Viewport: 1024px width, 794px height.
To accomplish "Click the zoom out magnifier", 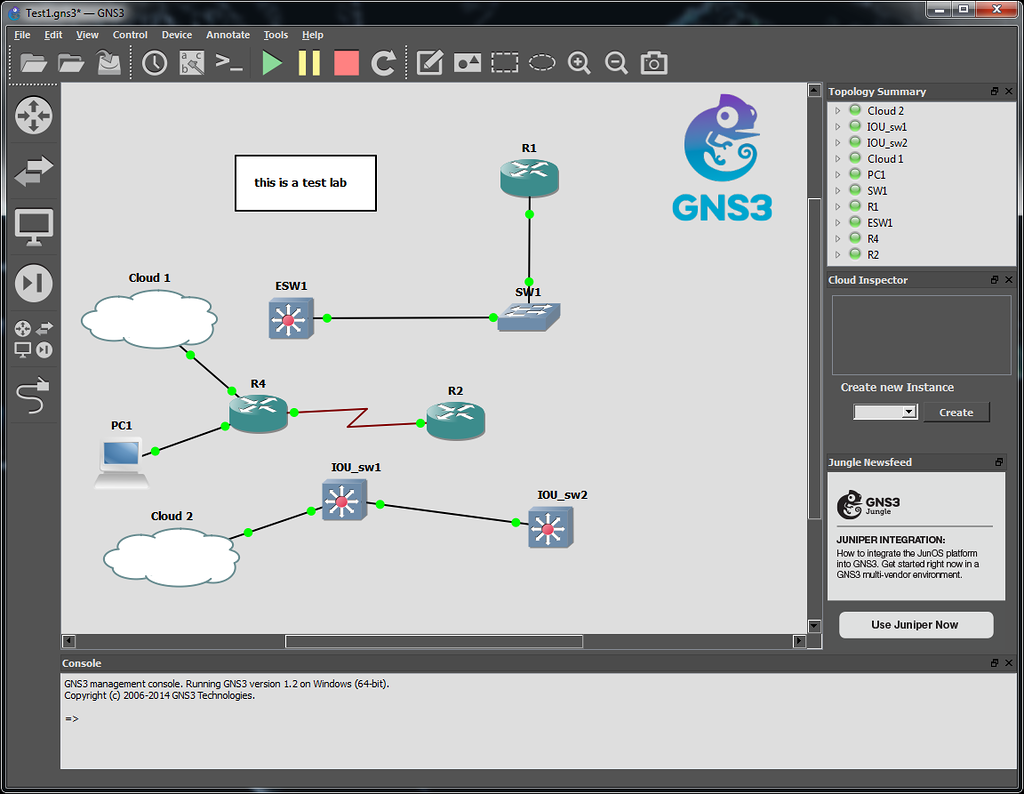I will pos(616,63).
